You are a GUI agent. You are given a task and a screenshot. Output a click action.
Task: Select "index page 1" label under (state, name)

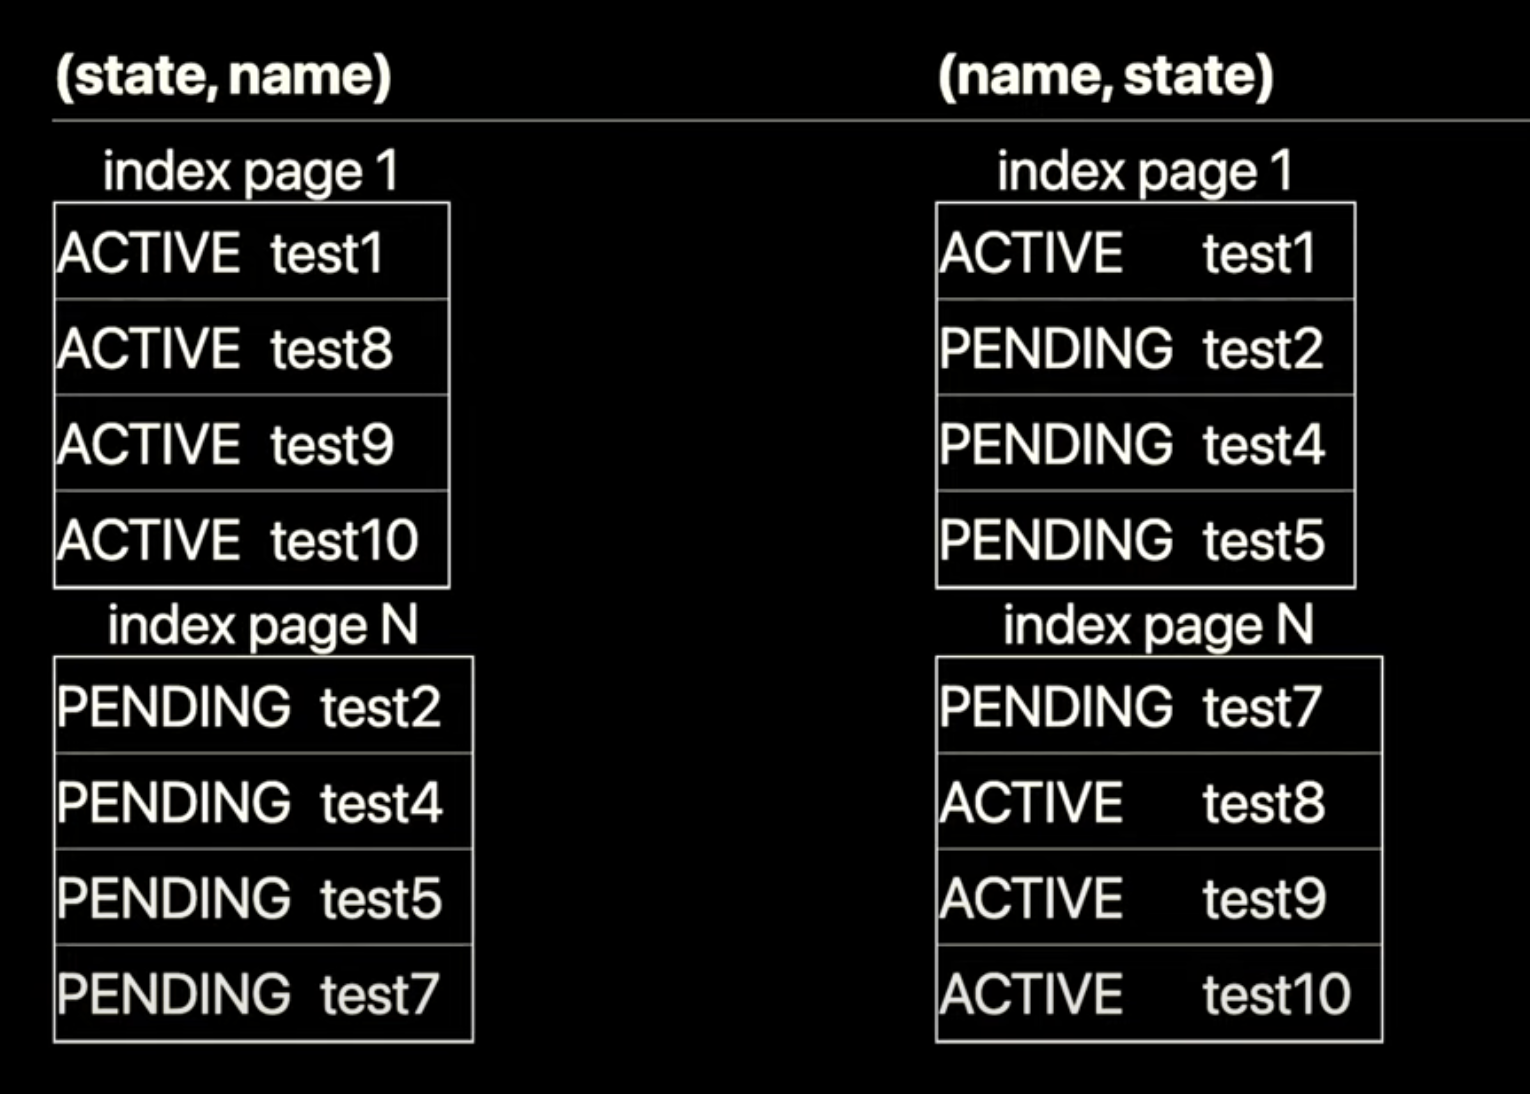tap(250, 171)
